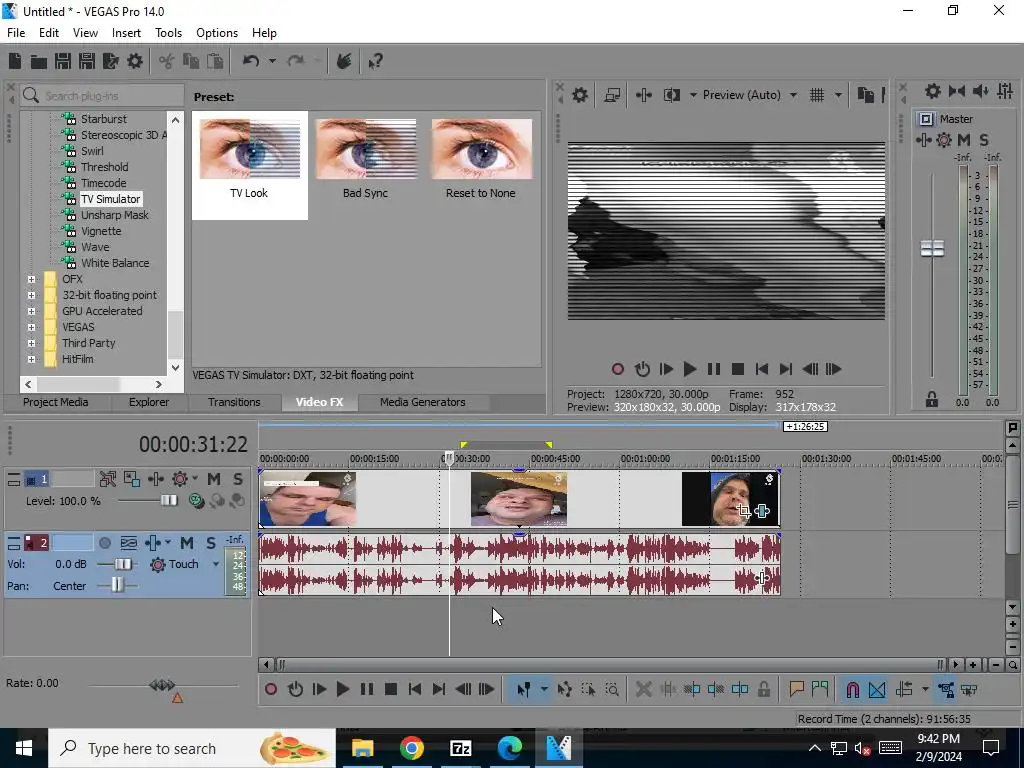Switch to the Transitions tab
1024x768 pixels.
pyautogui.click(x=234, y=402)
